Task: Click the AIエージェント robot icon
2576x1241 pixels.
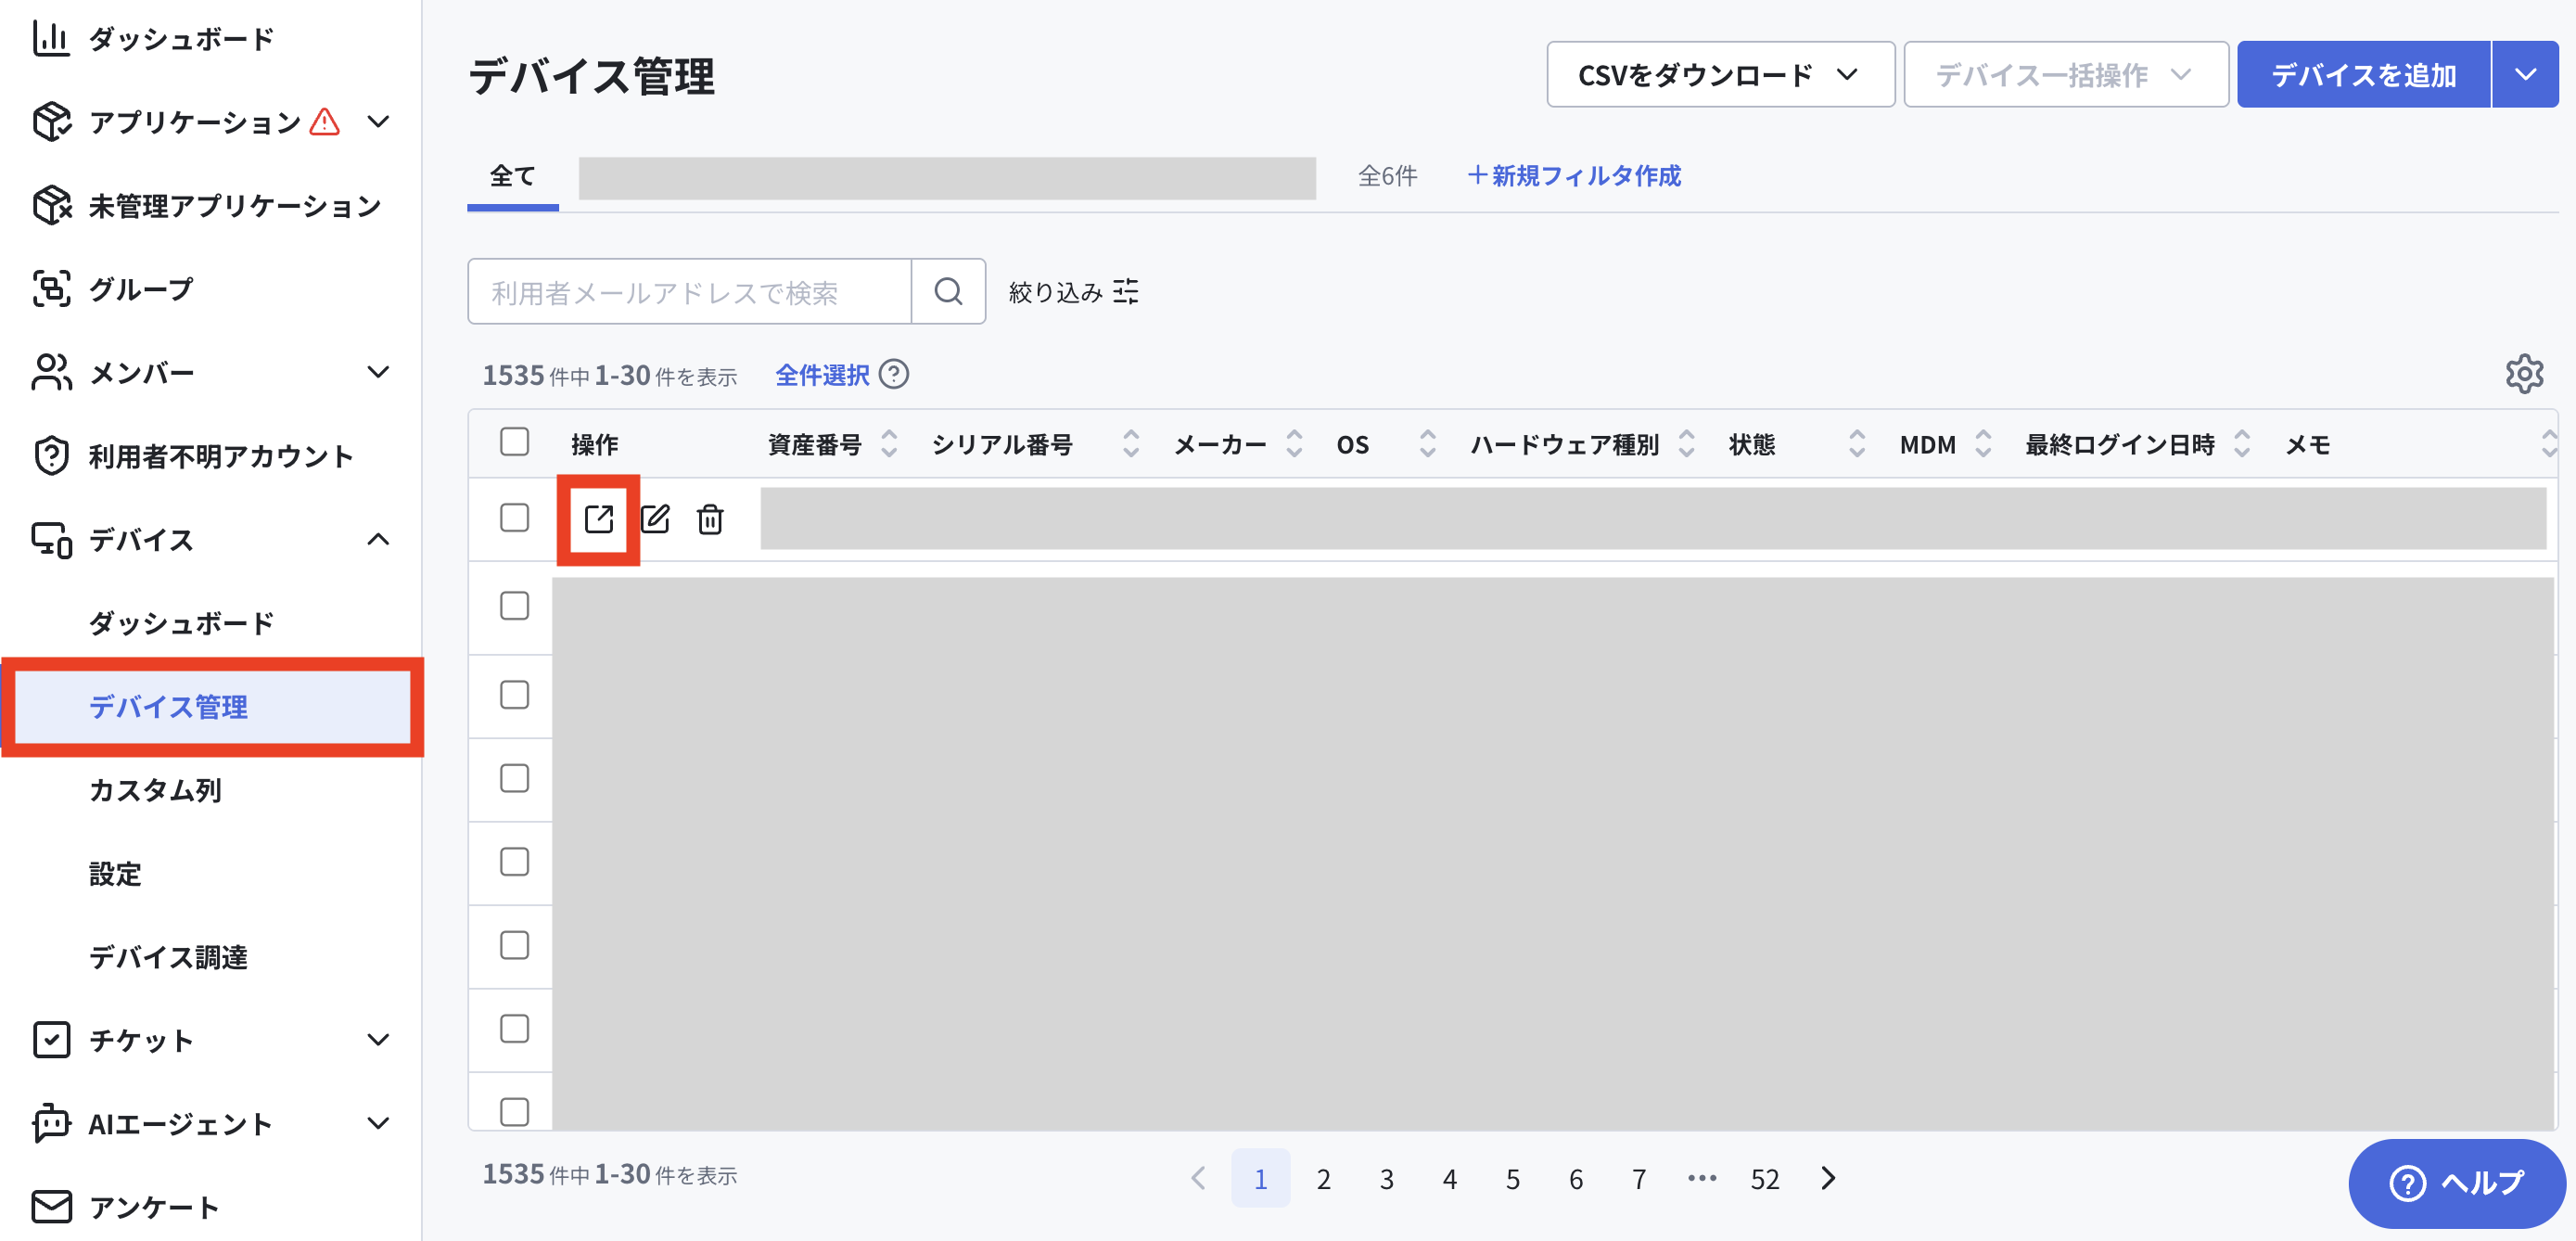Action: pyautogui.click(x=52, y=1123)
